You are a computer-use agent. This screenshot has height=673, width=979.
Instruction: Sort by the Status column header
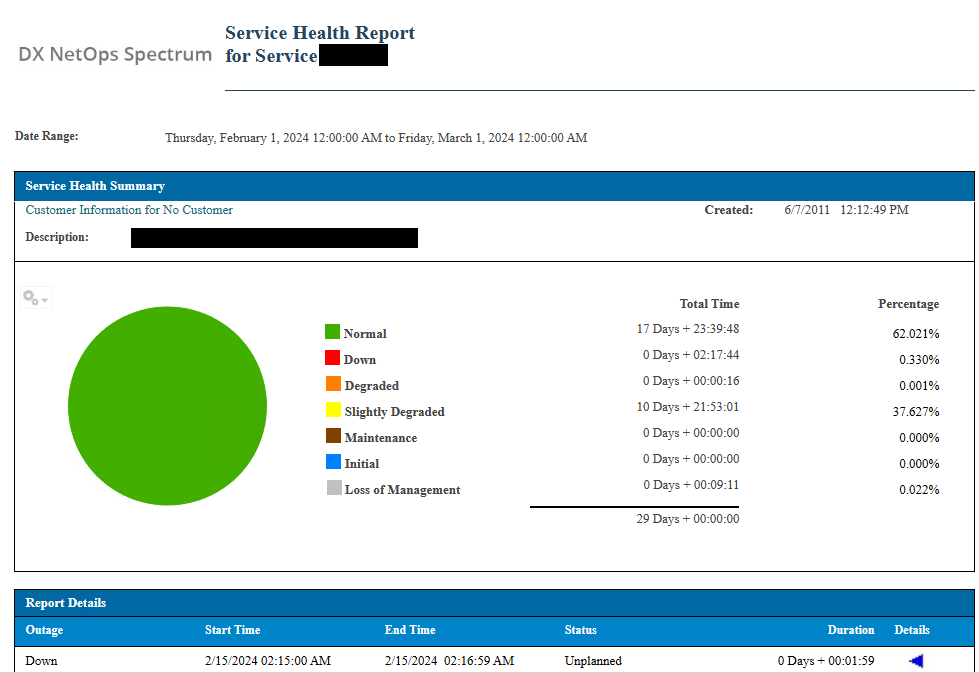click(580, 630)
